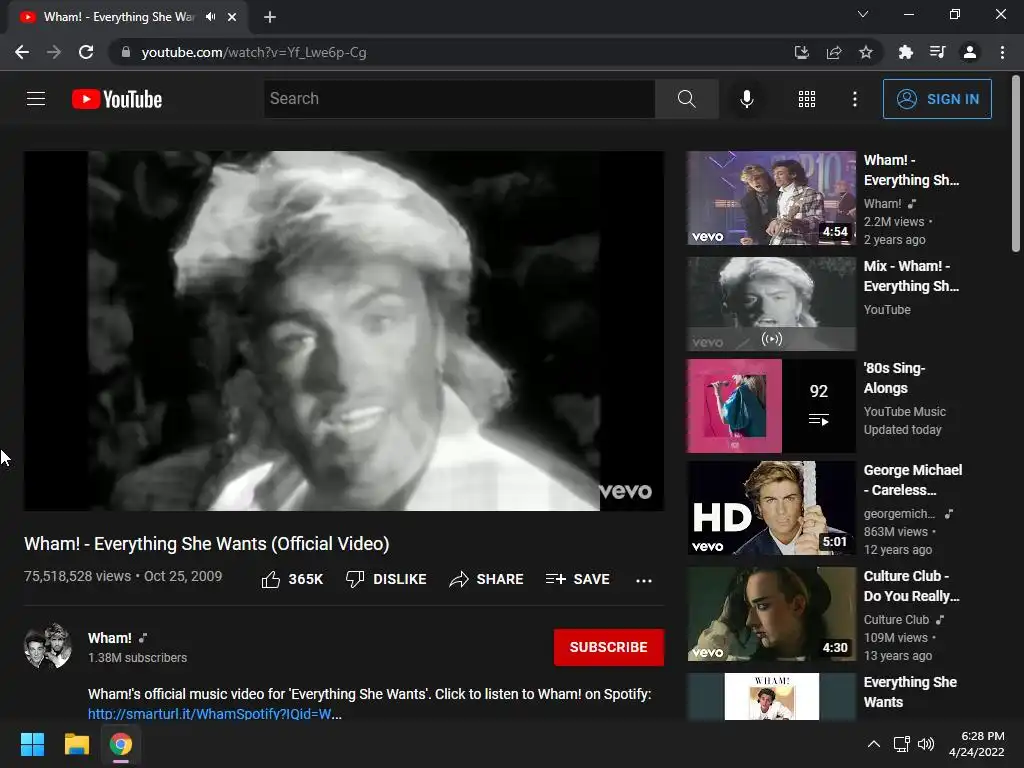Click the share page icon in address bar
The width and height of the screenshot is (1024, 768).
pos(833,52)
